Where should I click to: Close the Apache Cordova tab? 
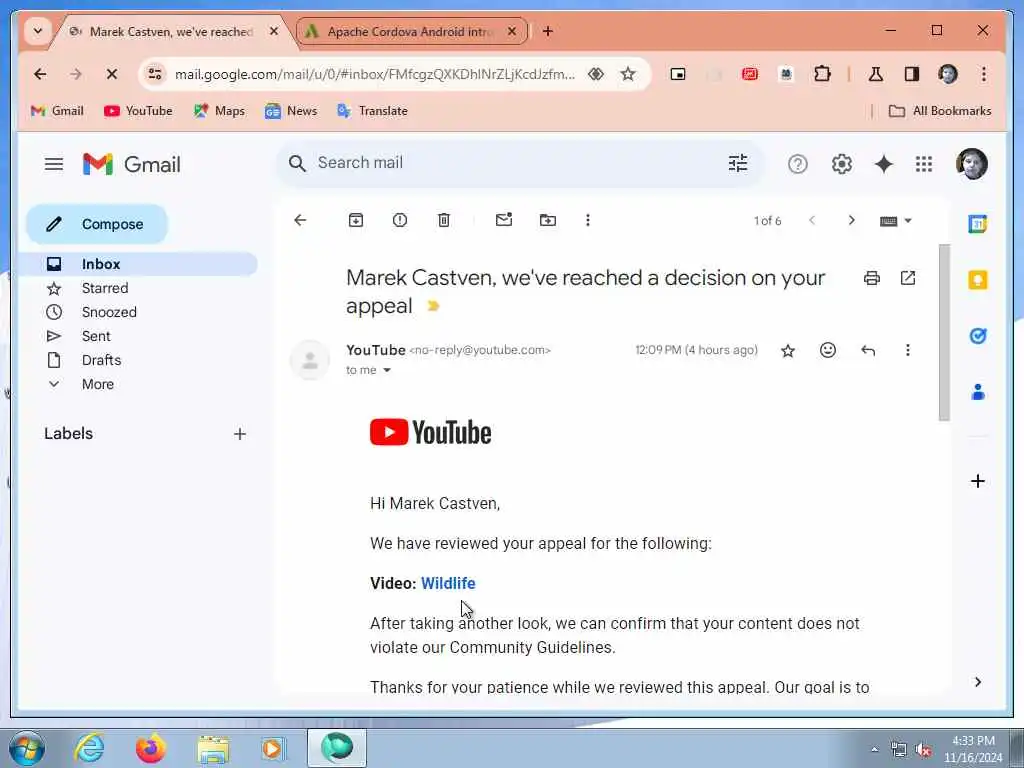512,31
